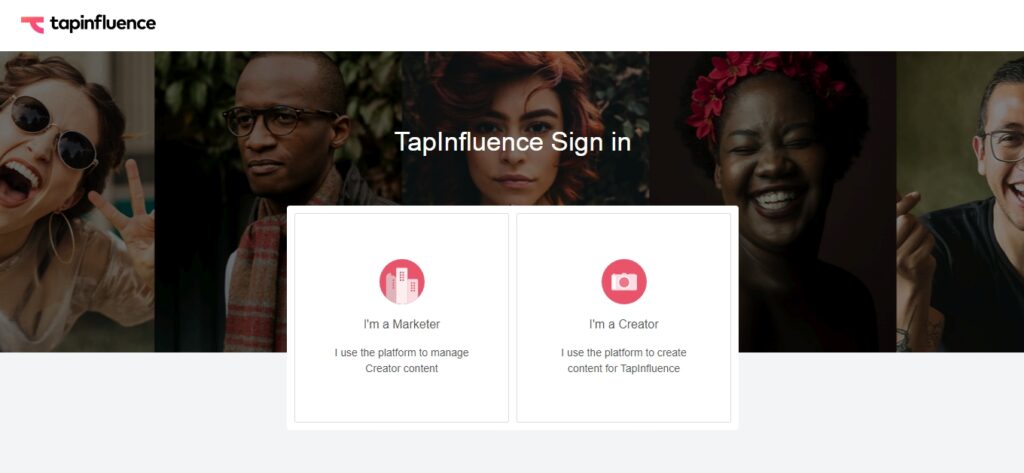The image size is (1024, 473).
Task: Click photo of laughing woman with sunglasses
Action: pyautogui.click(x=77, y=202)
